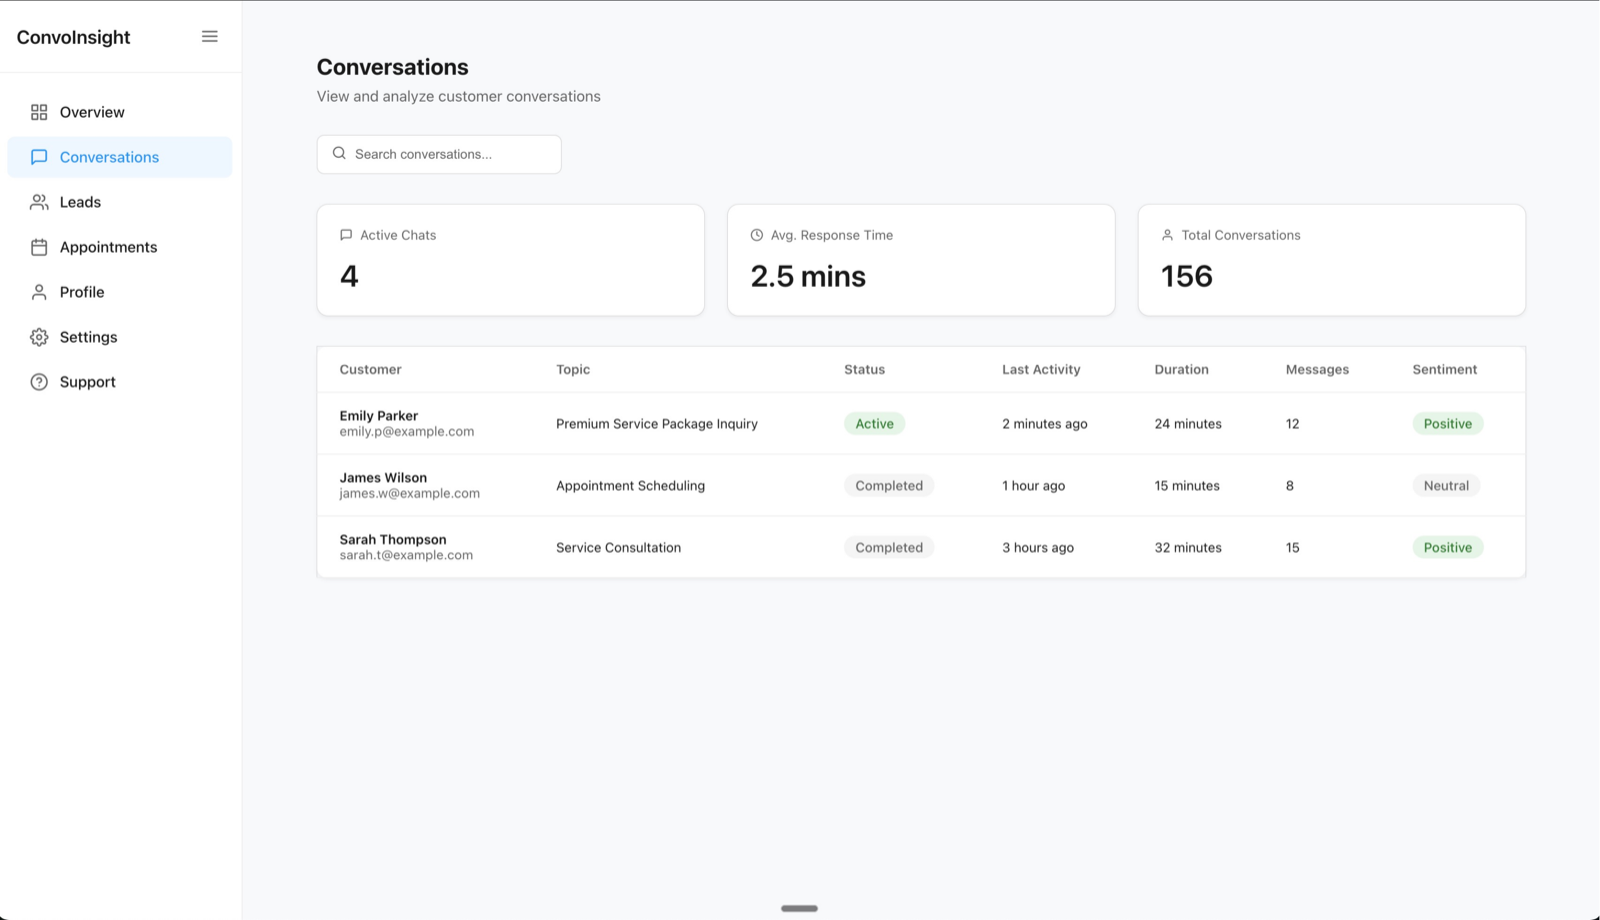Screen dimensions: 1600x920
Task: Click Sarah Thompson's Positive sentiment badge
Action: point(1448,548)
